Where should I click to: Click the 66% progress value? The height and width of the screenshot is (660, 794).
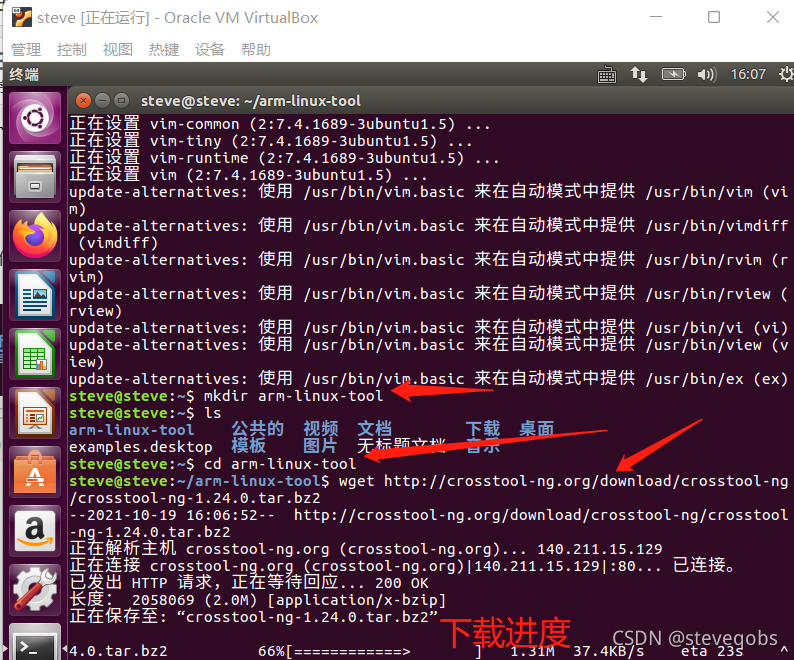(272, 651)
